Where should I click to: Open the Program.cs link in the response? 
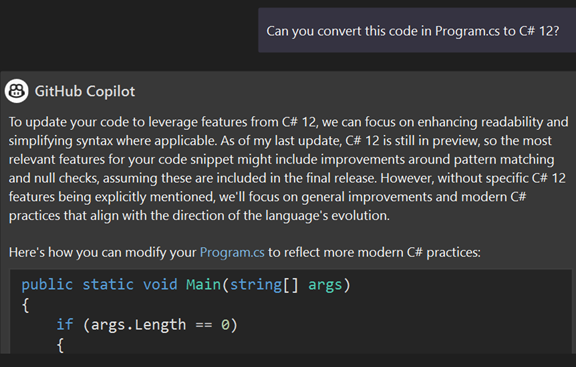[232, 252]
